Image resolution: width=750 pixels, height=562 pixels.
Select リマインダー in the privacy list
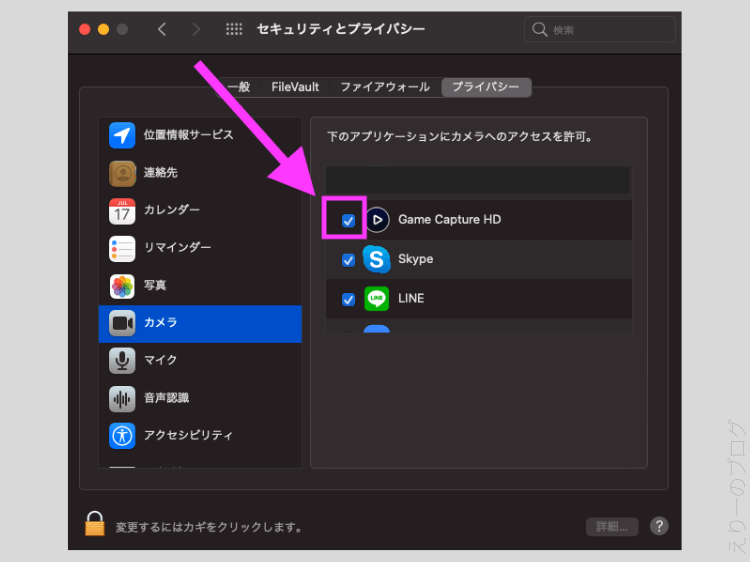point(200,248)
